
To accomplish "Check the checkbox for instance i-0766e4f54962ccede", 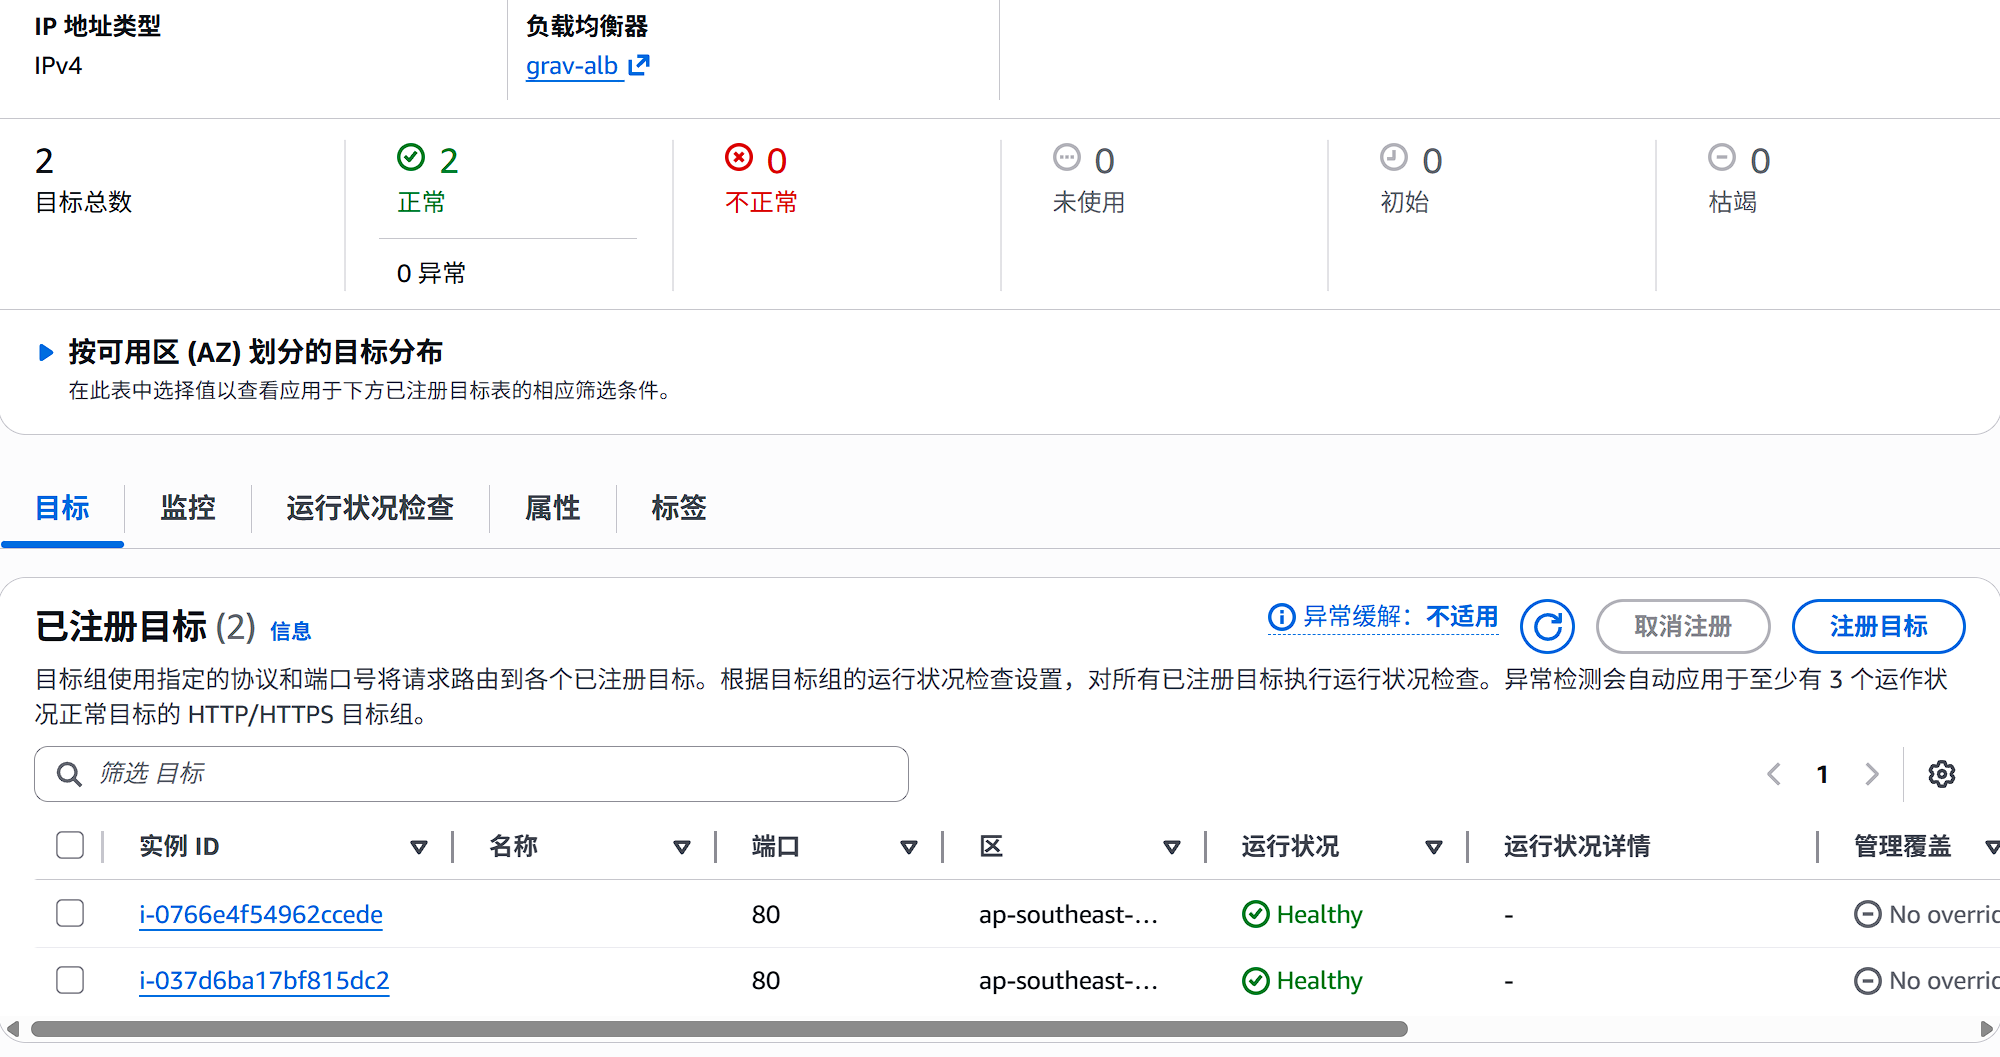I will coord(70,913).
